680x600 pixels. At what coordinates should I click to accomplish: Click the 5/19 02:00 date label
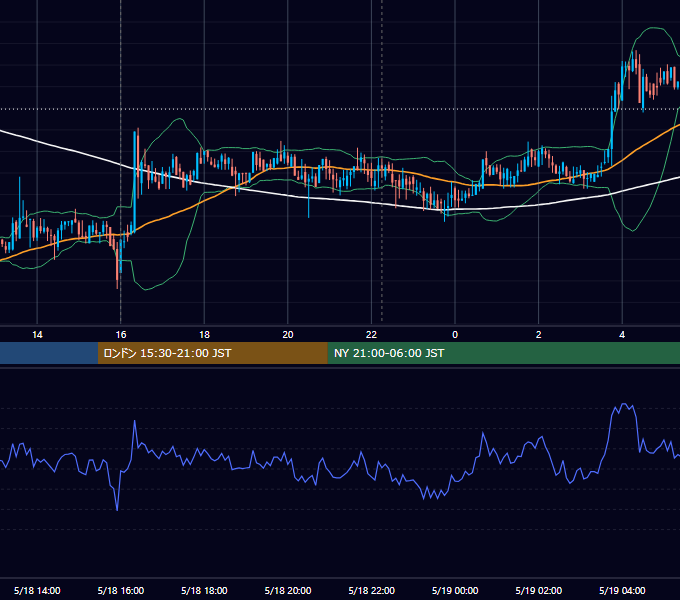(539, 590)
